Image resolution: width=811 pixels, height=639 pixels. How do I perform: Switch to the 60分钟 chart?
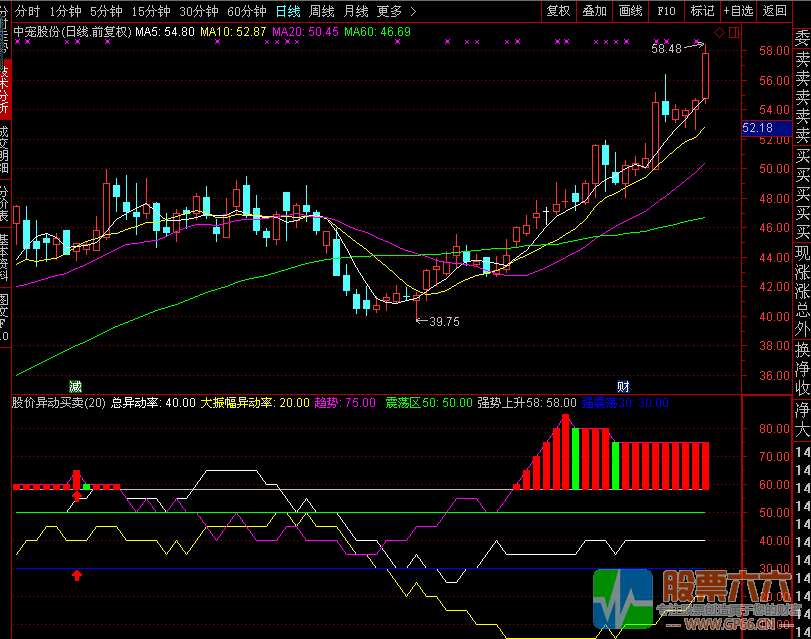pyautogui.click(x=247, y=11)
